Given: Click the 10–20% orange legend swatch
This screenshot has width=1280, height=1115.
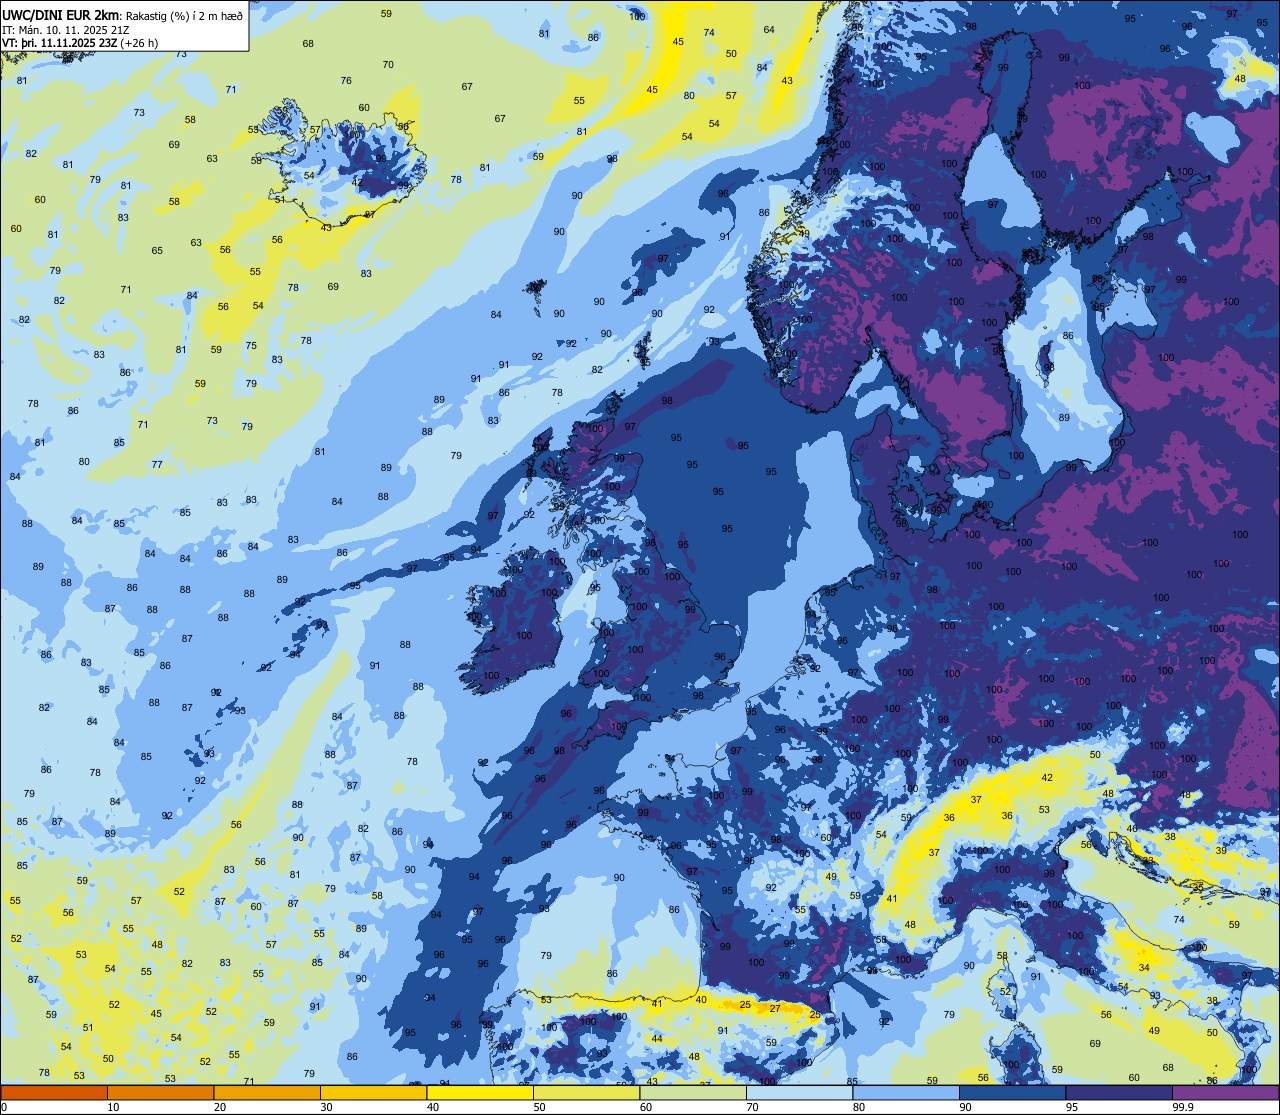Looking at the screenshot, I should point(160,1093).
